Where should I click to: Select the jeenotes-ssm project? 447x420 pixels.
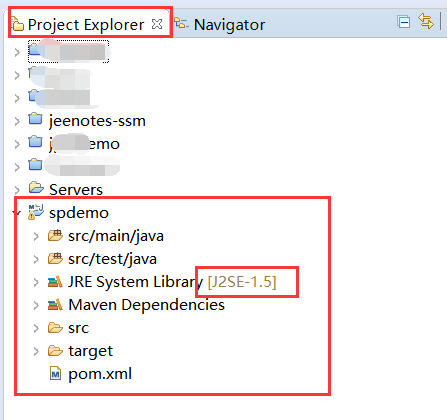97,121
